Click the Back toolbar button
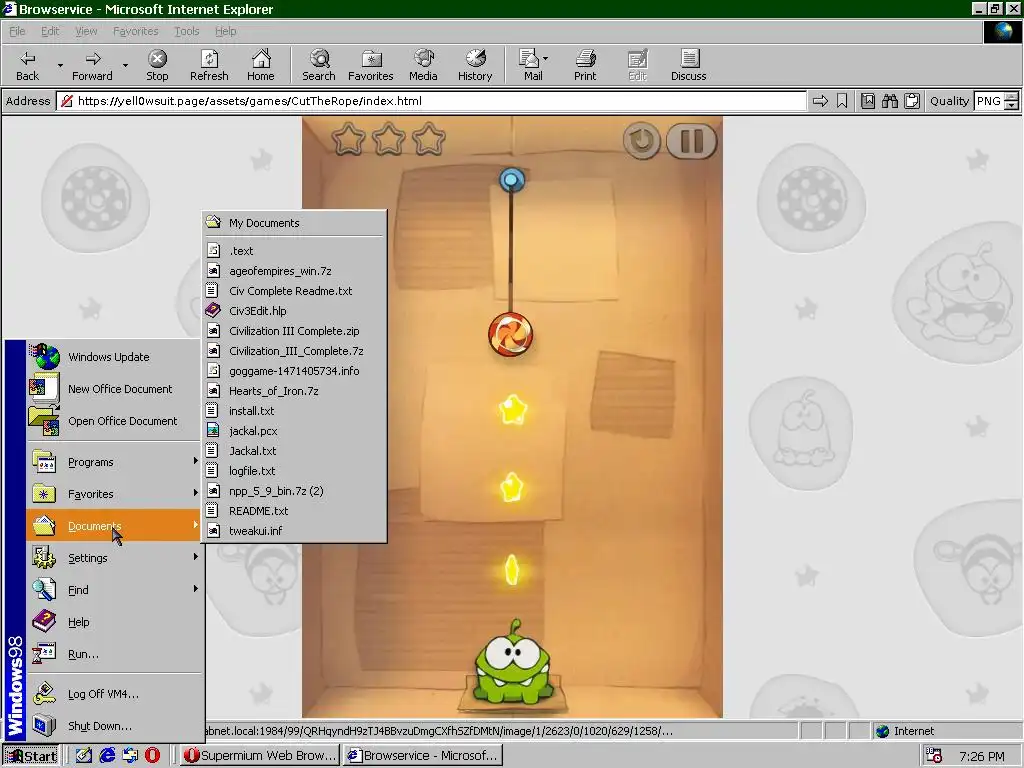 (x=27, y=65)
